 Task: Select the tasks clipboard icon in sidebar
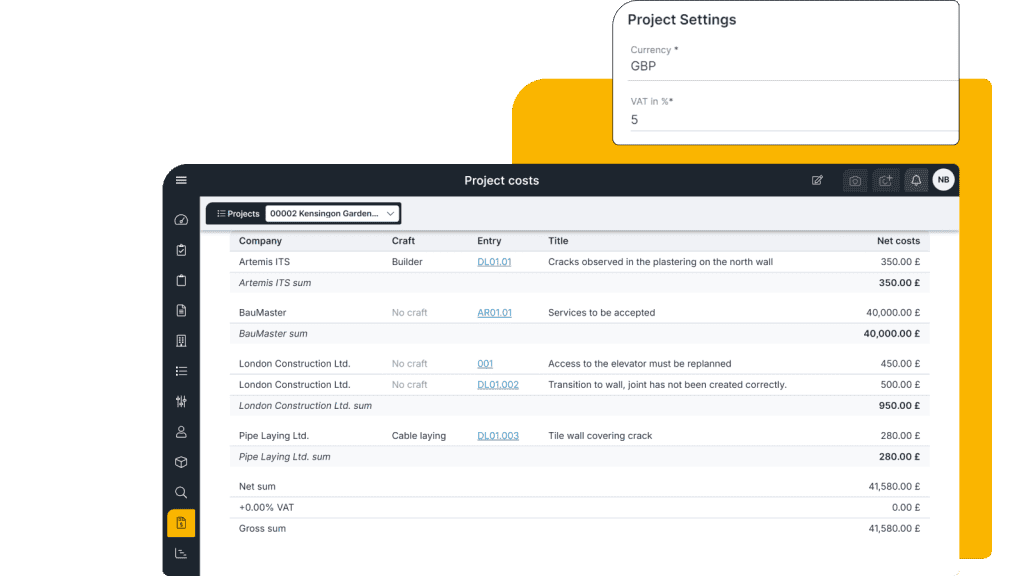181,250
